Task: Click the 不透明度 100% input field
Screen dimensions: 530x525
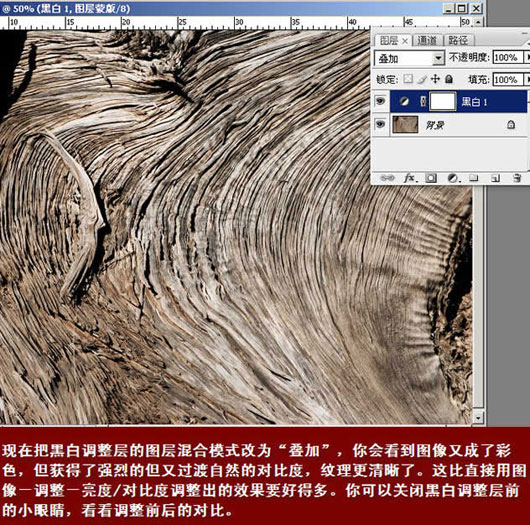Action: point(508,57)
